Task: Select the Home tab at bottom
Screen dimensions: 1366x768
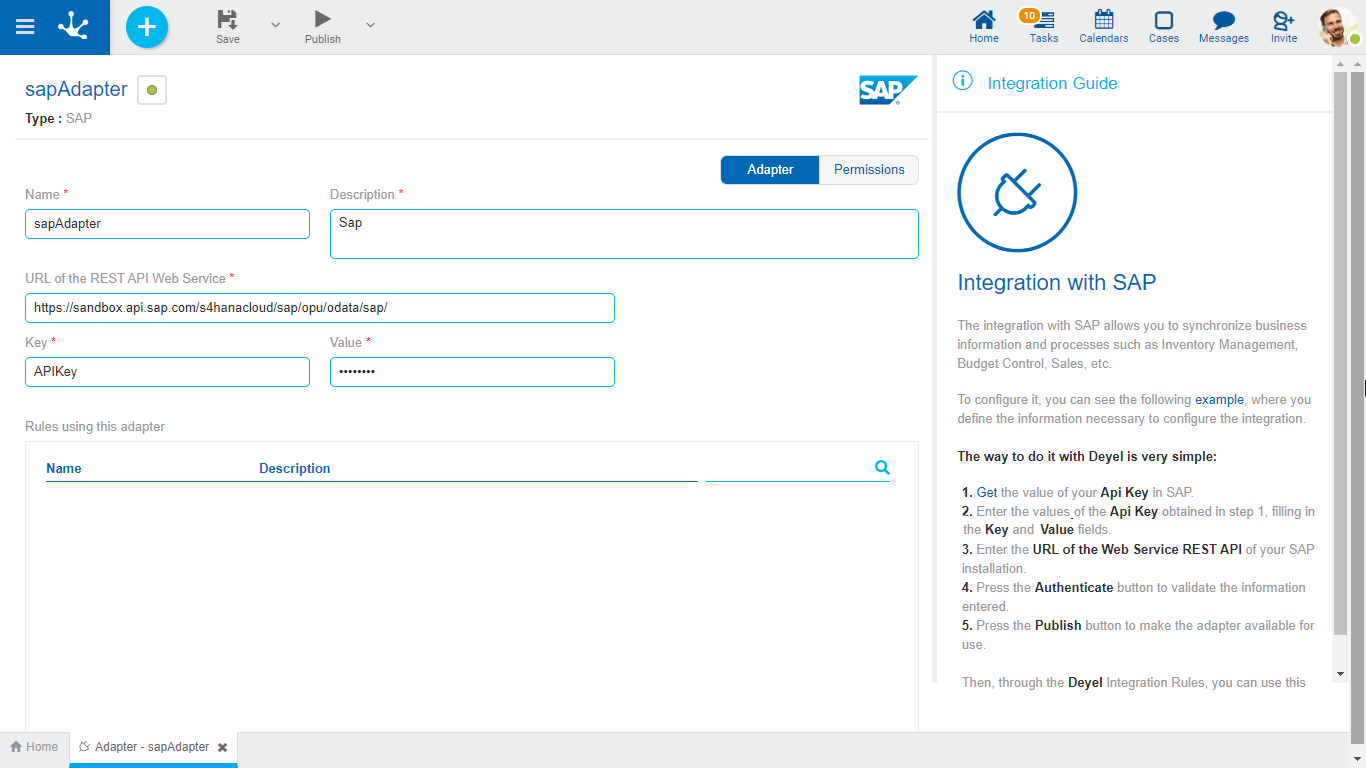Action: pyautogui.click(x=34, y=747)
